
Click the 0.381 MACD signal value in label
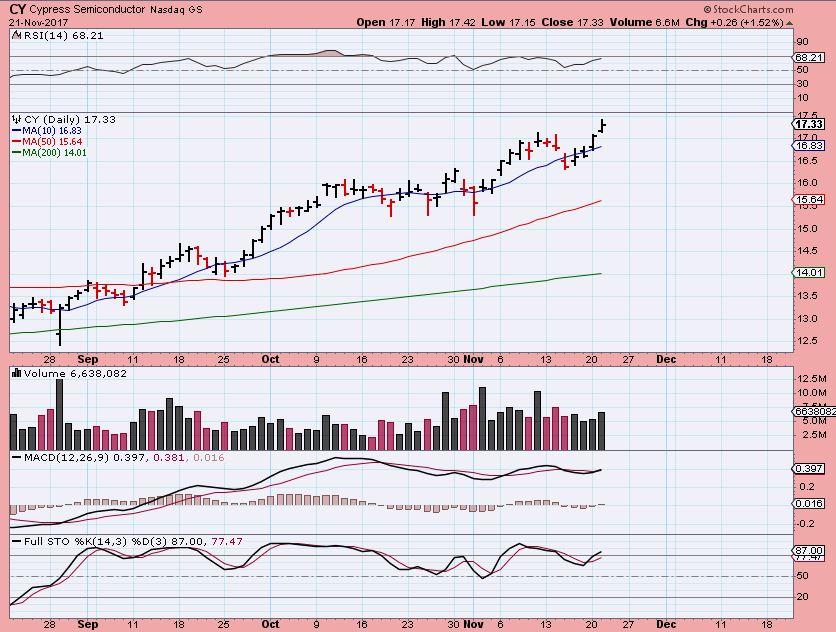coord(168,458)
